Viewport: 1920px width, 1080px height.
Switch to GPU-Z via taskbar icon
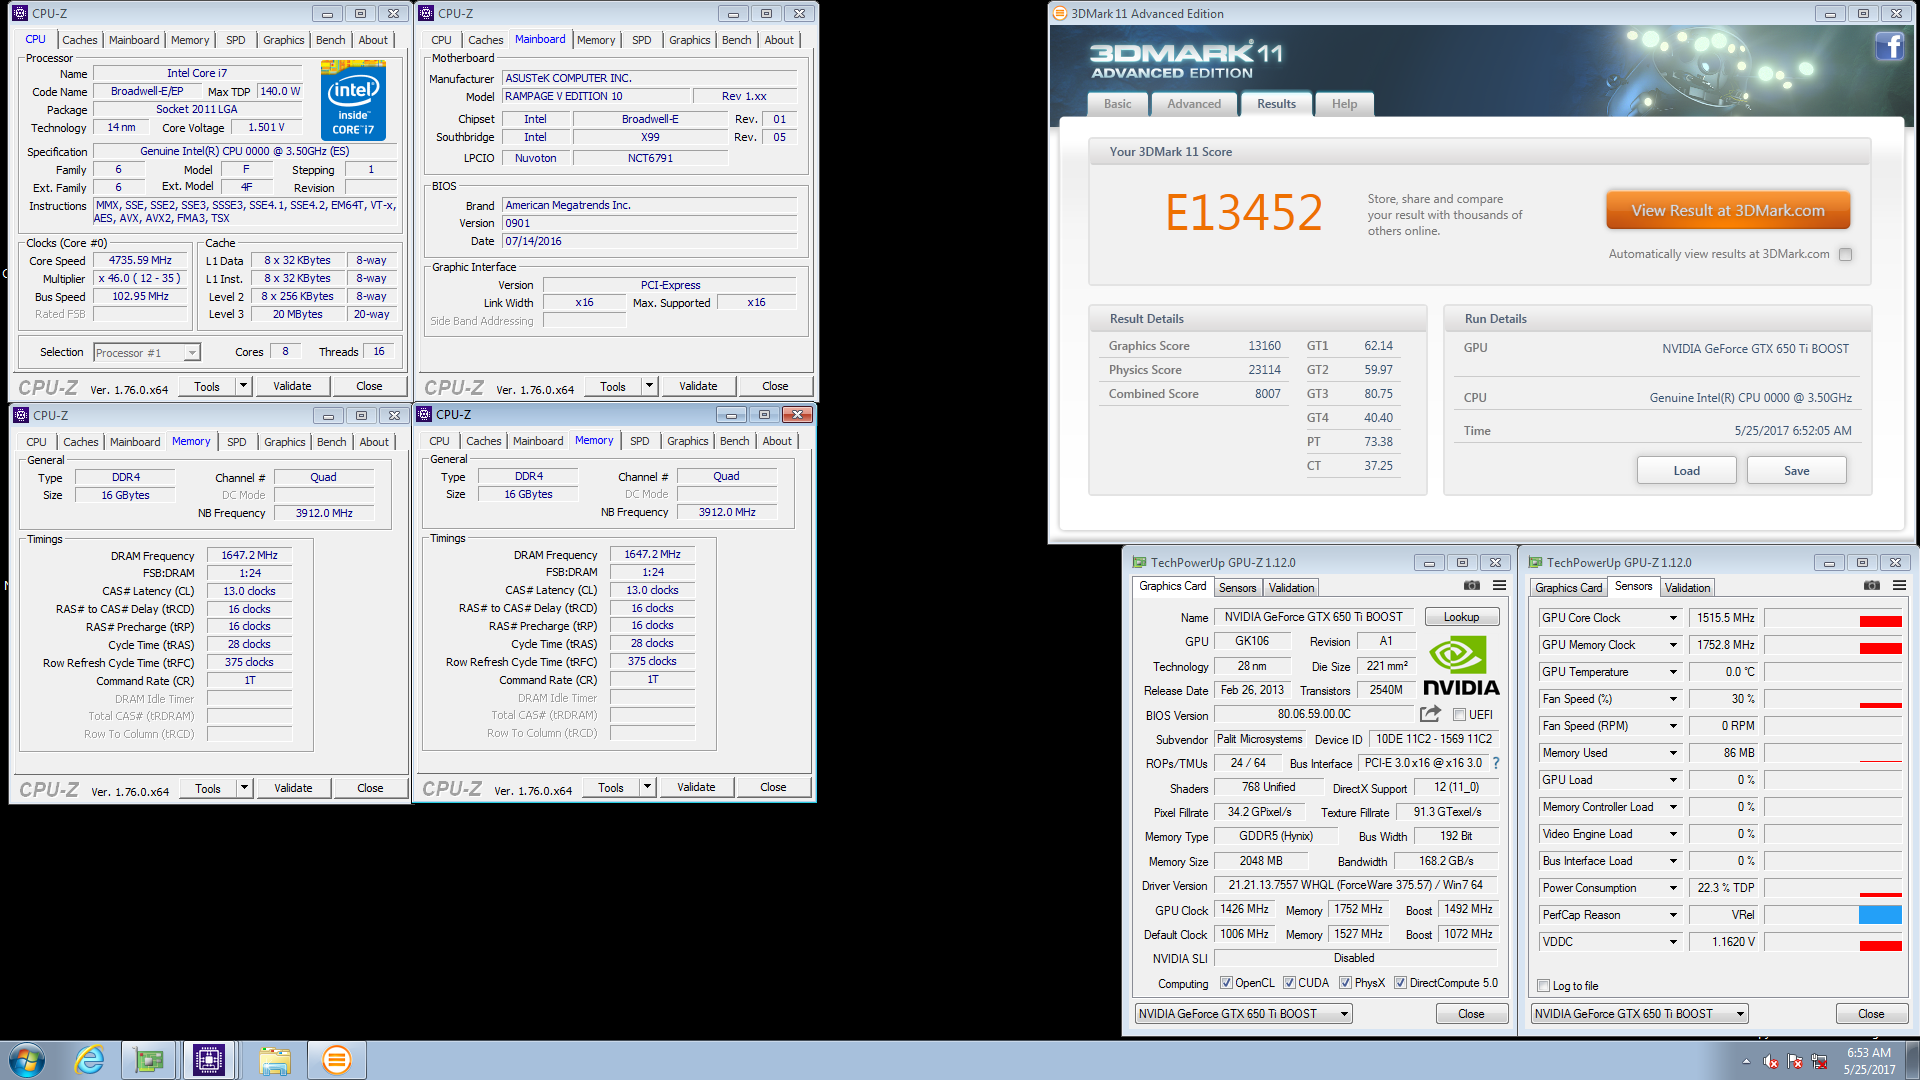(149, 1060)
